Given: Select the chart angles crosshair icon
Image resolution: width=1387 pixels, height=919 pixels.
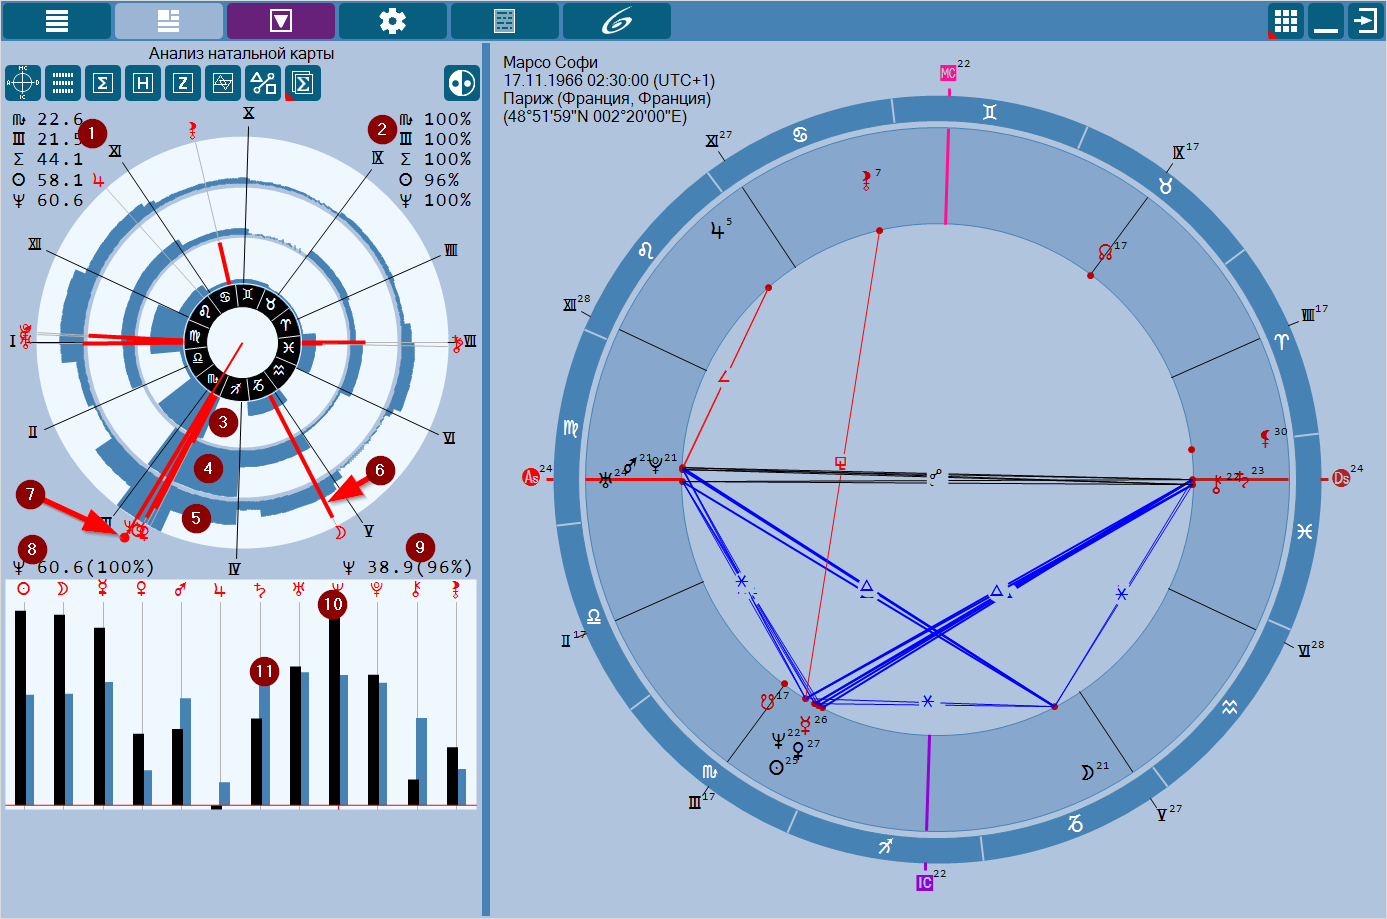Looking at the screenshot, I should coord(23,83).
